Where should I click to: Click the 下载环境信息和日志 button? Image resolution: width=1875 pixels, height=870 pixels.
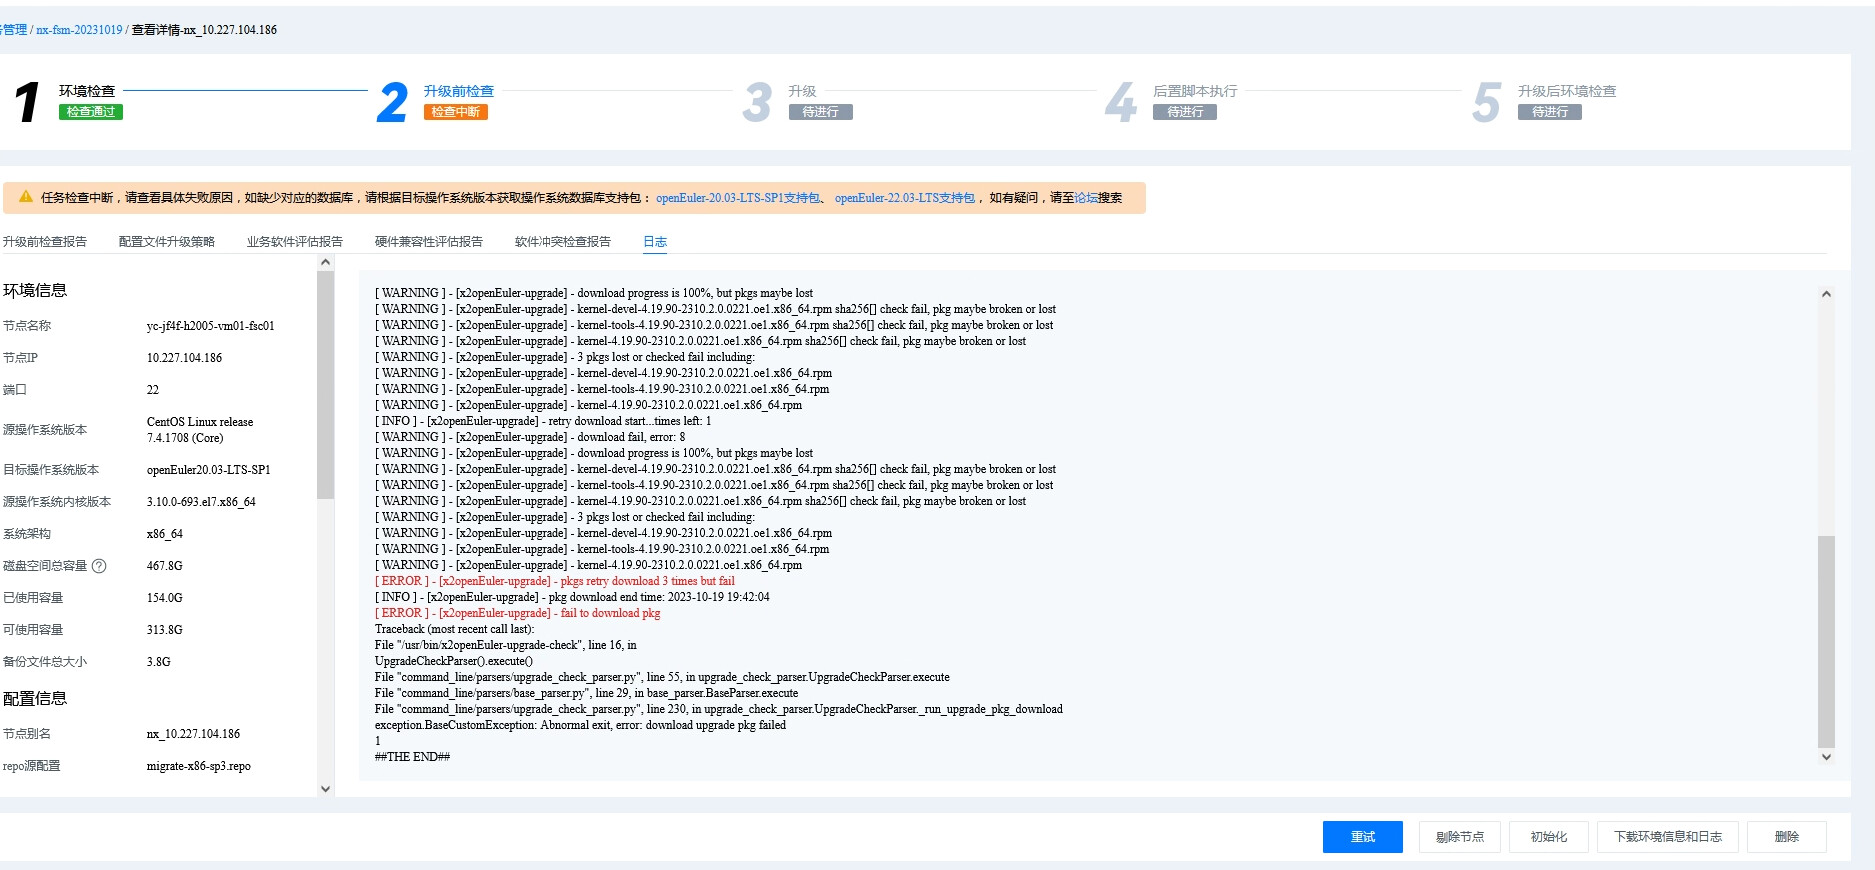[1668, 837]
